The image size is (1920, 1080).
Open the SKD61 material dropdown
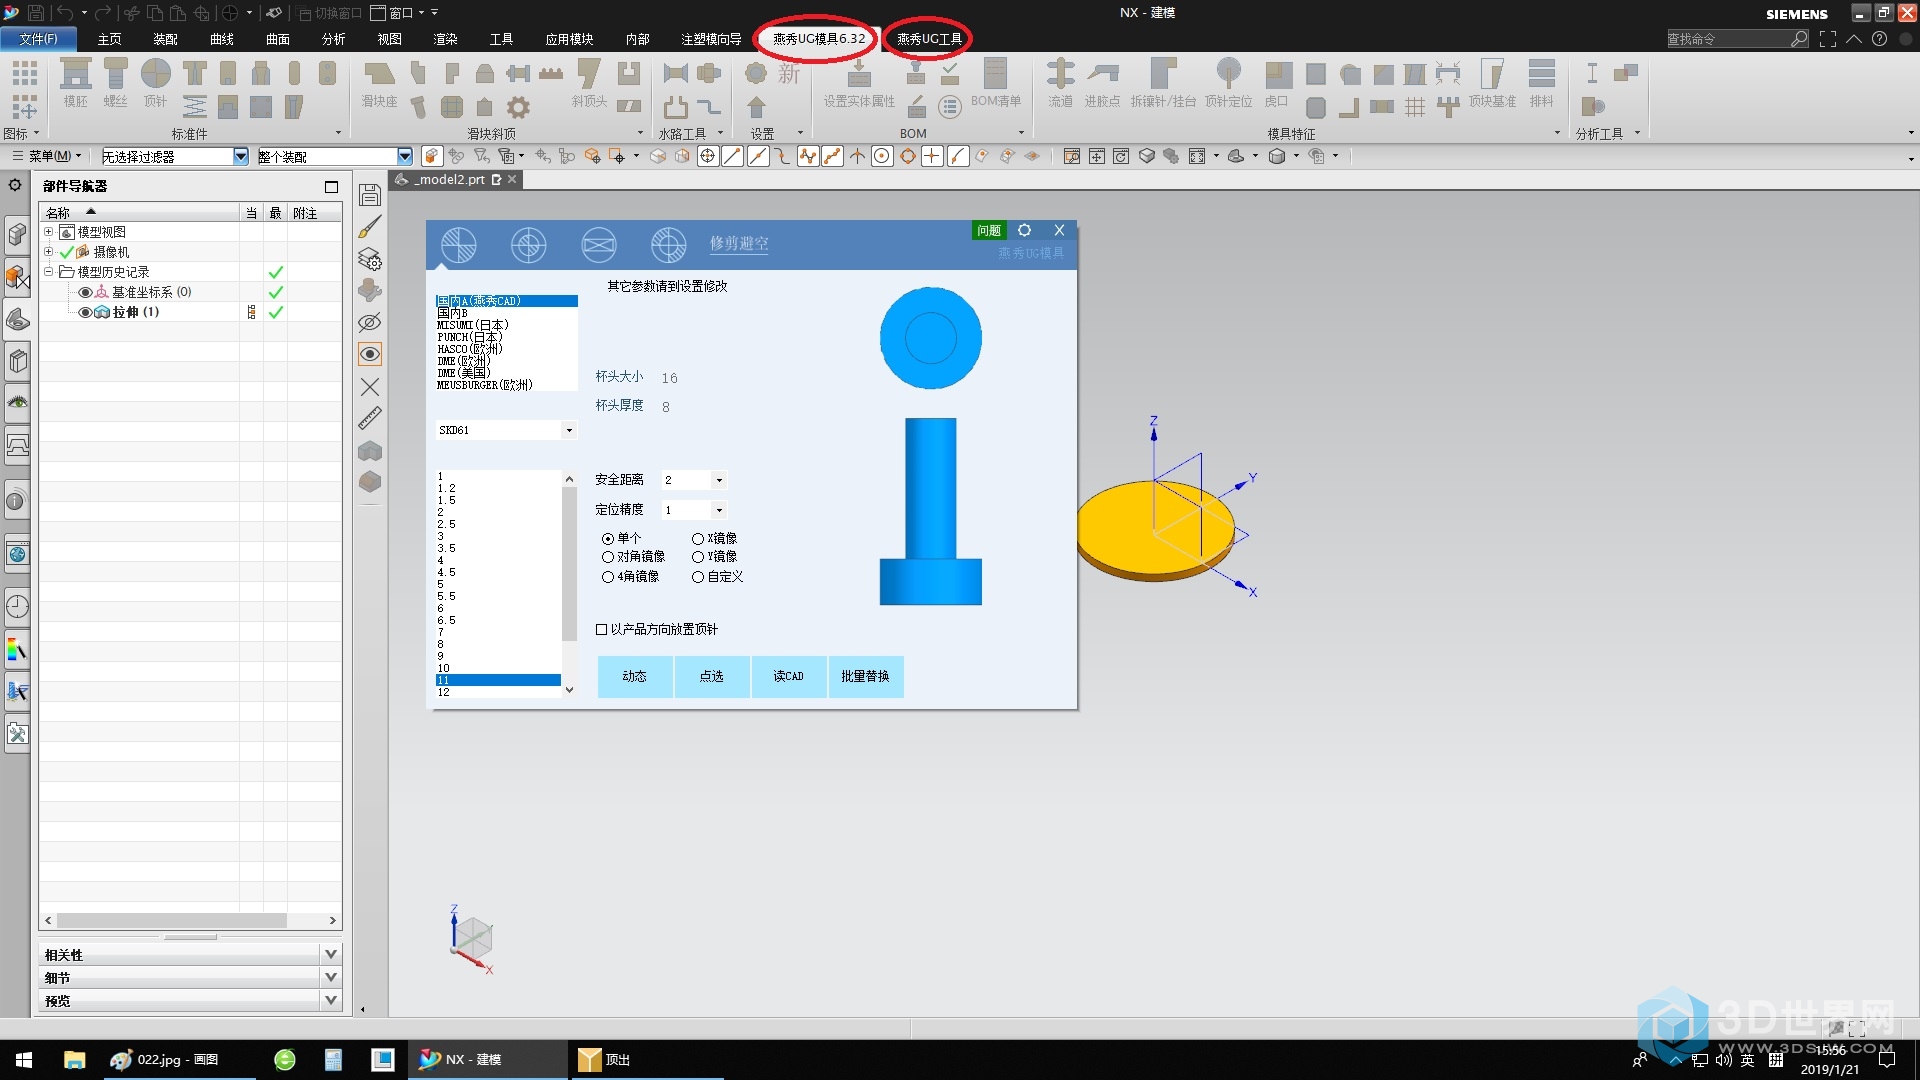click(x=569, y=430)
